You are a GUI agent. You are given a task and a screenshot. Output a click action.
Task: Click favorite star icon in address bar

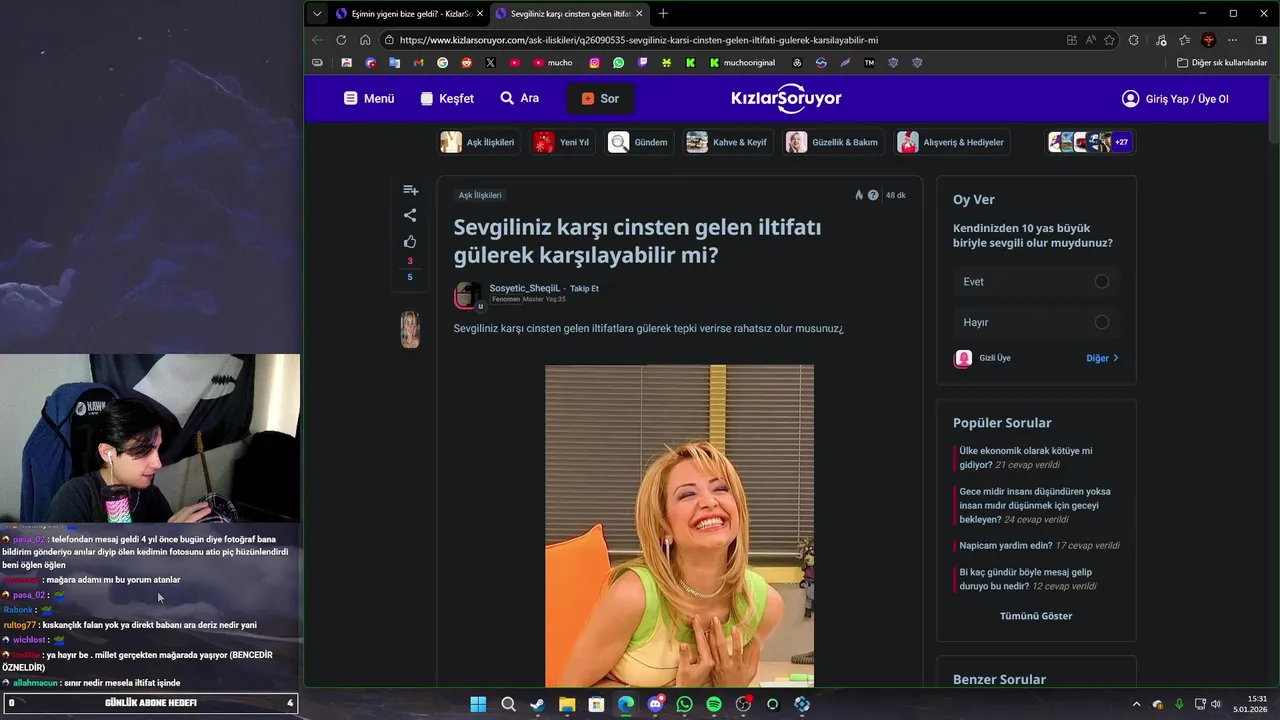tap(1109, 40)
